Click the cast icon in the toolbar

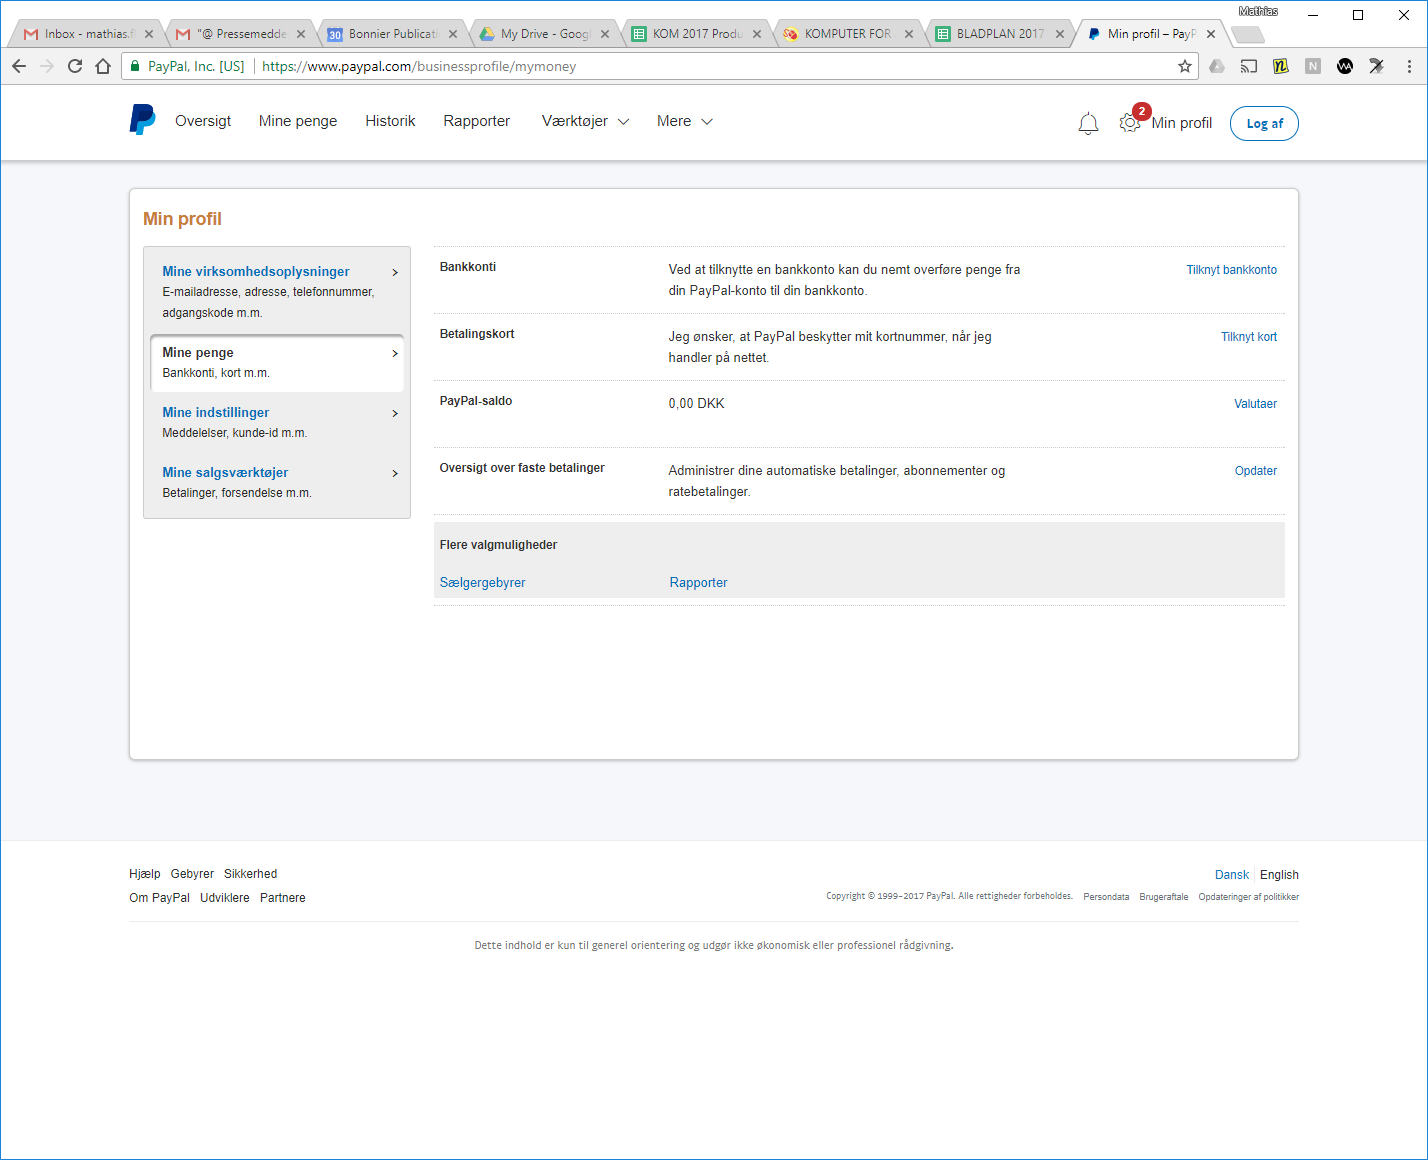[1249, 66]
